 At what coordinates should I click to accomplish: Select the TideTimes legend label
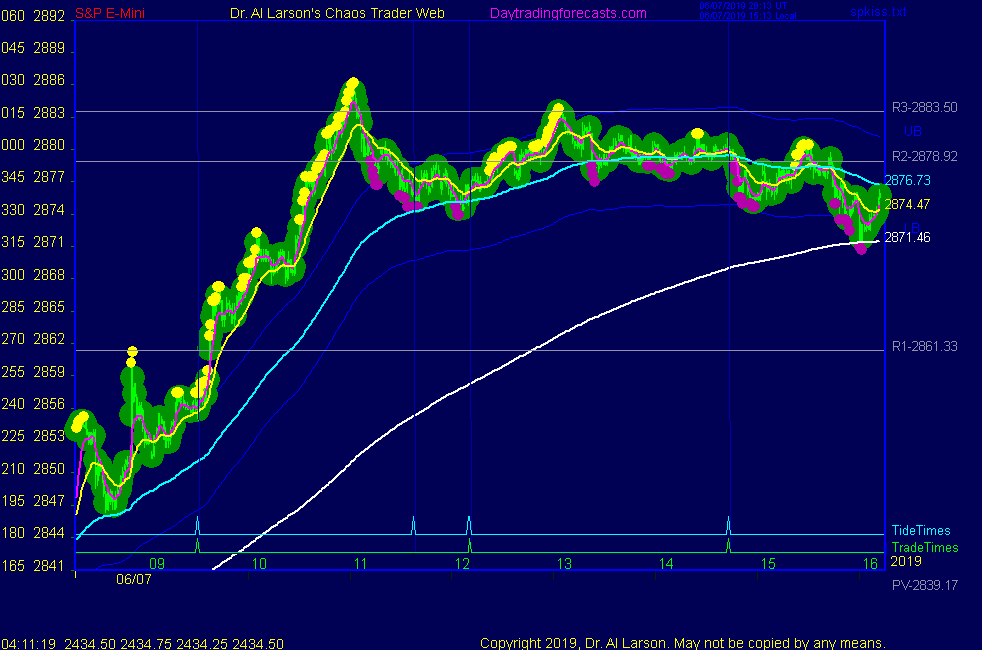tap(921, 530)
